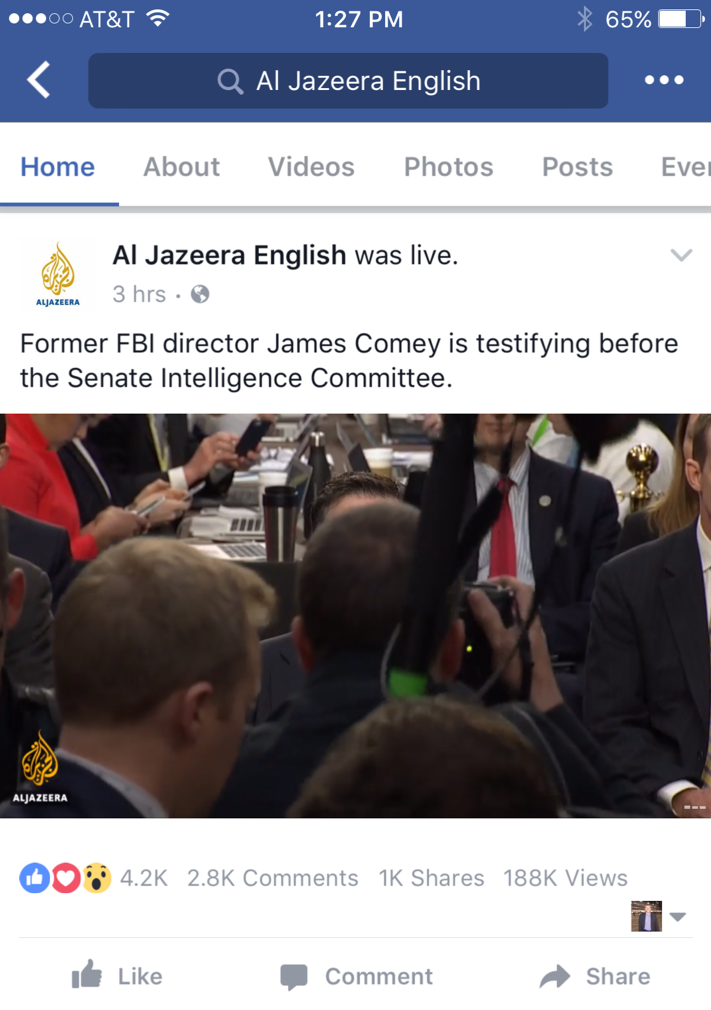Select the small profile picture selector
711x1010 pixels.
coord(647,916)
